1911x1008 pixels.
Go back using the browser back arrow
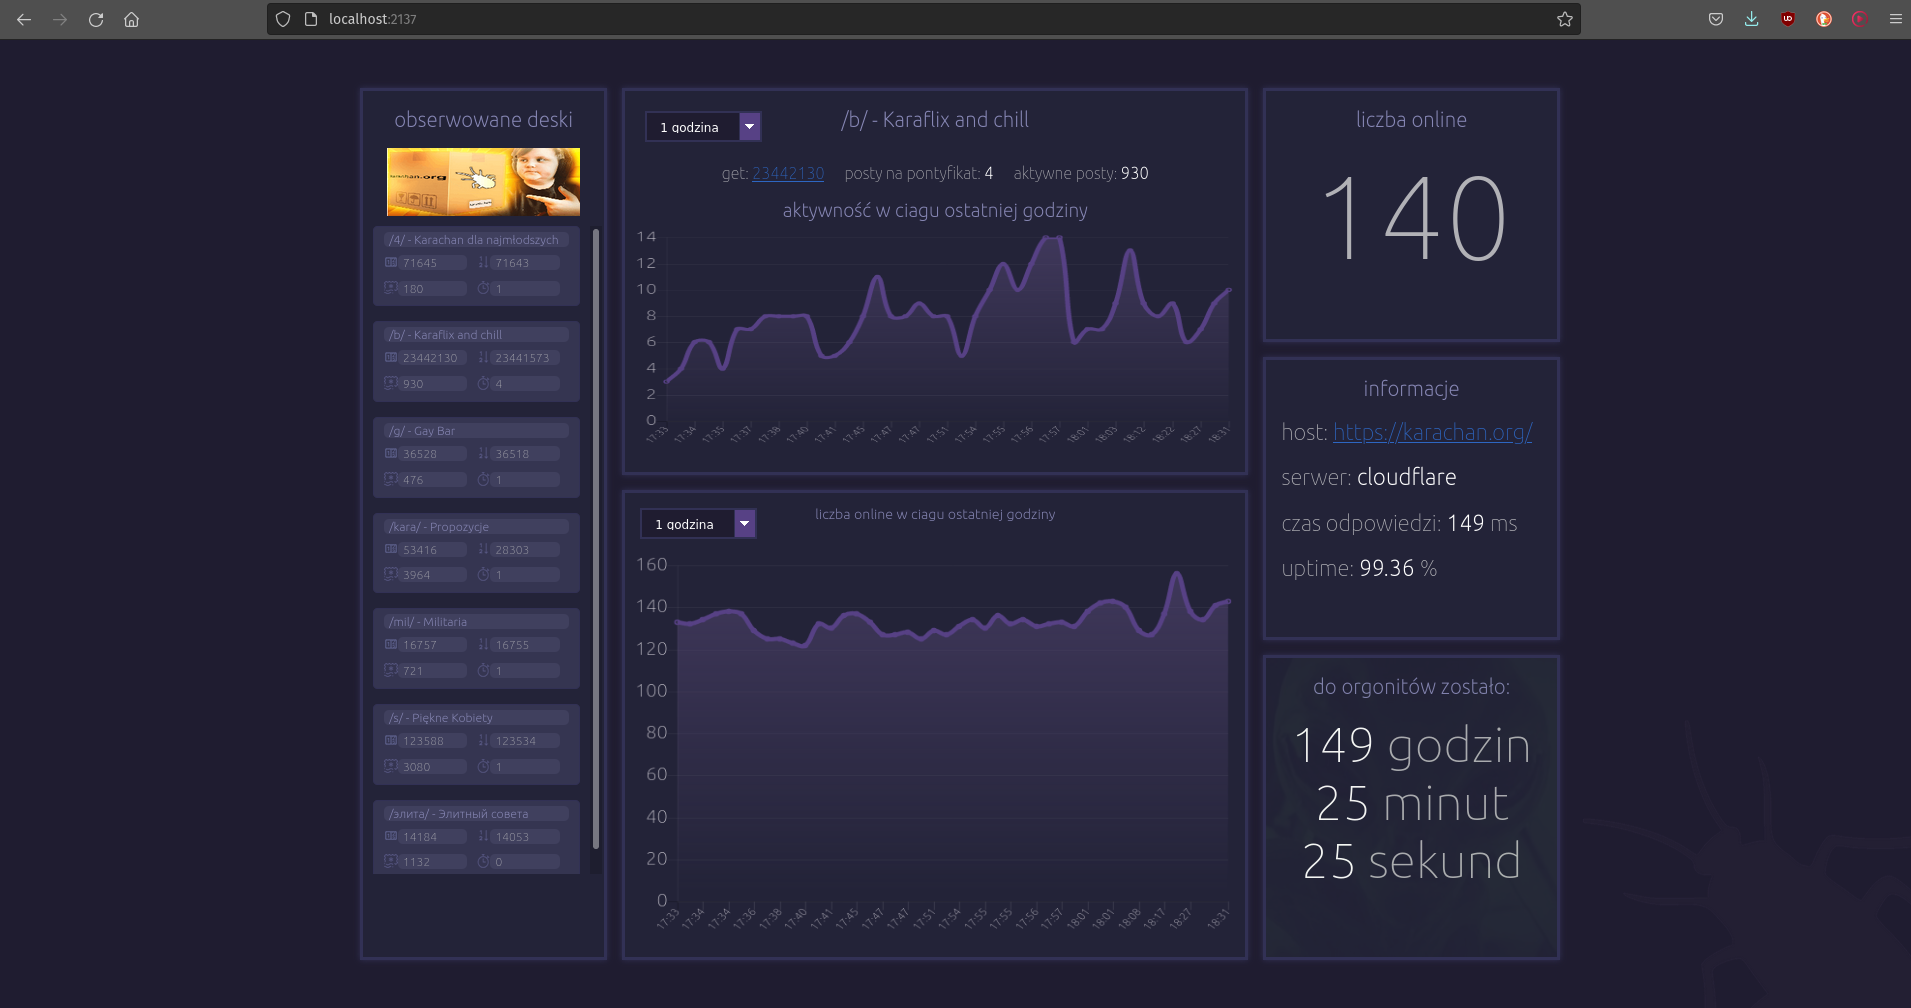tap(24, 19)
